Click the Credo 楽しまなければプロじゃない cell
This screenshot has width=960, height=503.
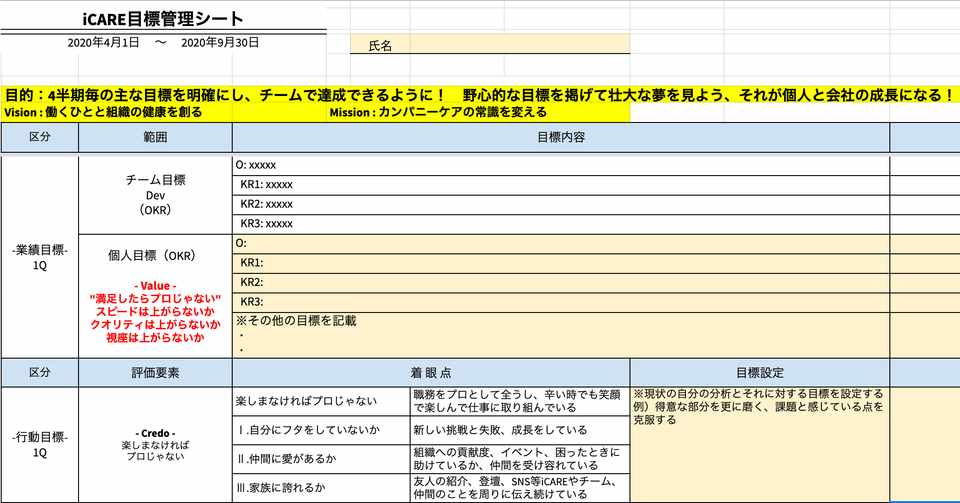click(x=156, y=445)
